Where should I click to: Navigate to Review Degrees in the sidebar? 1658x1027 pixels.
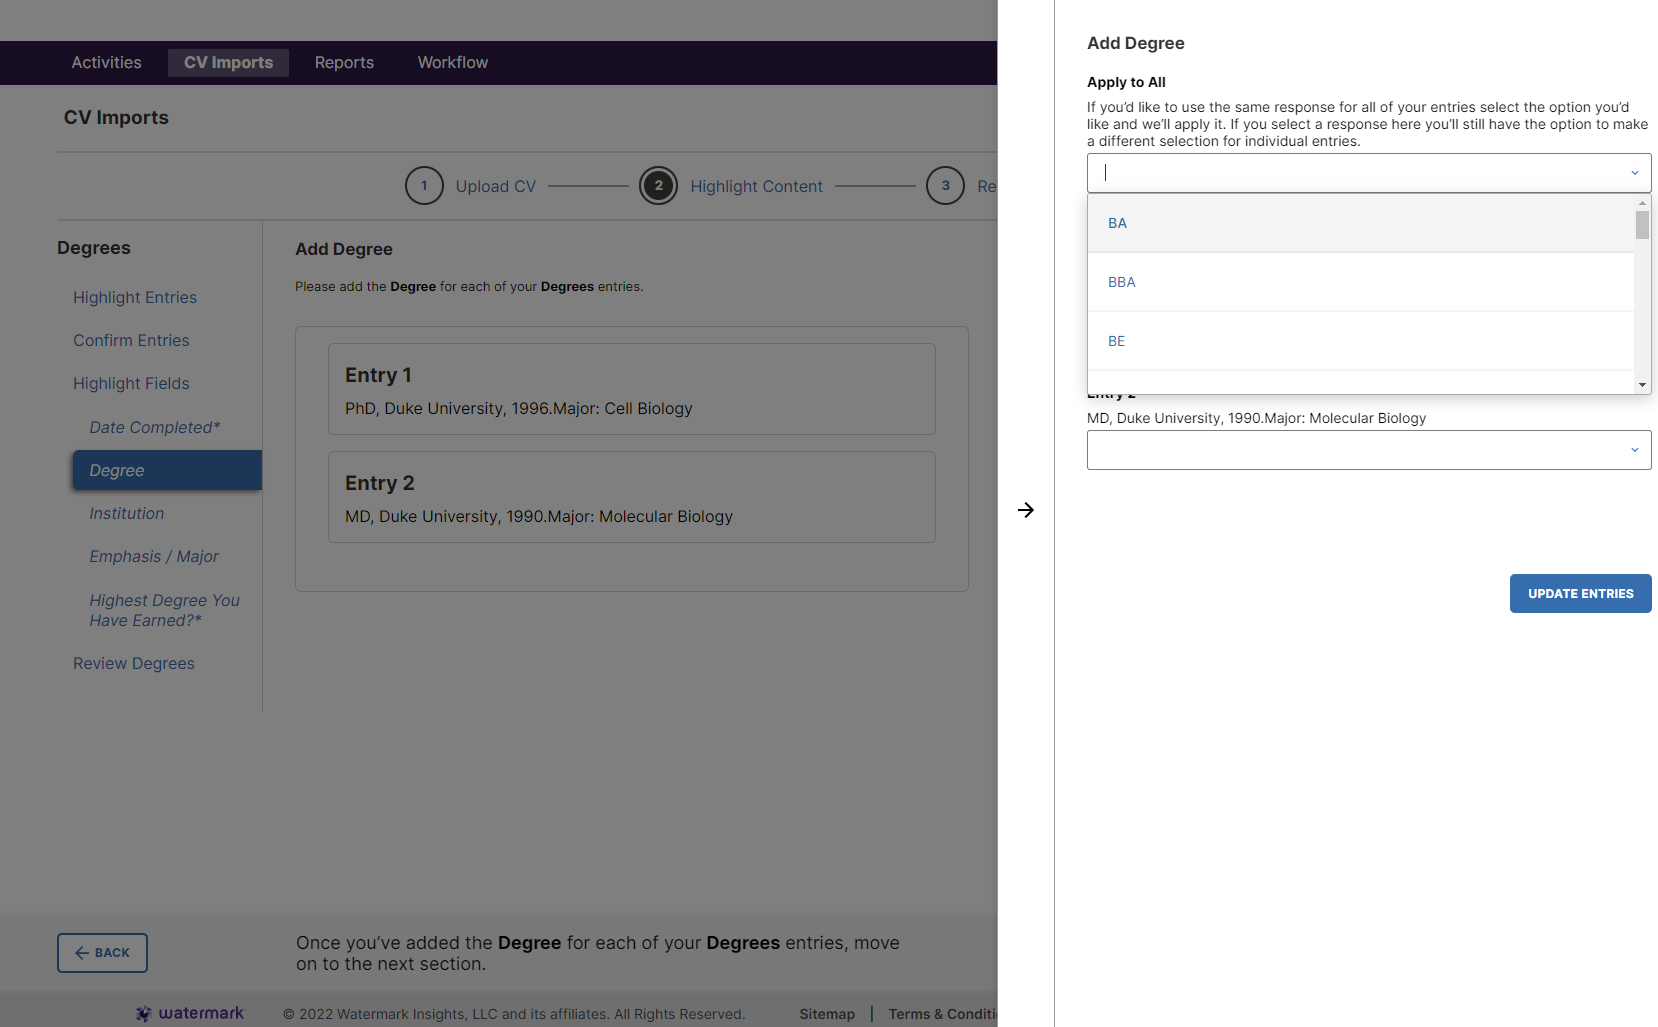[133, 663]
